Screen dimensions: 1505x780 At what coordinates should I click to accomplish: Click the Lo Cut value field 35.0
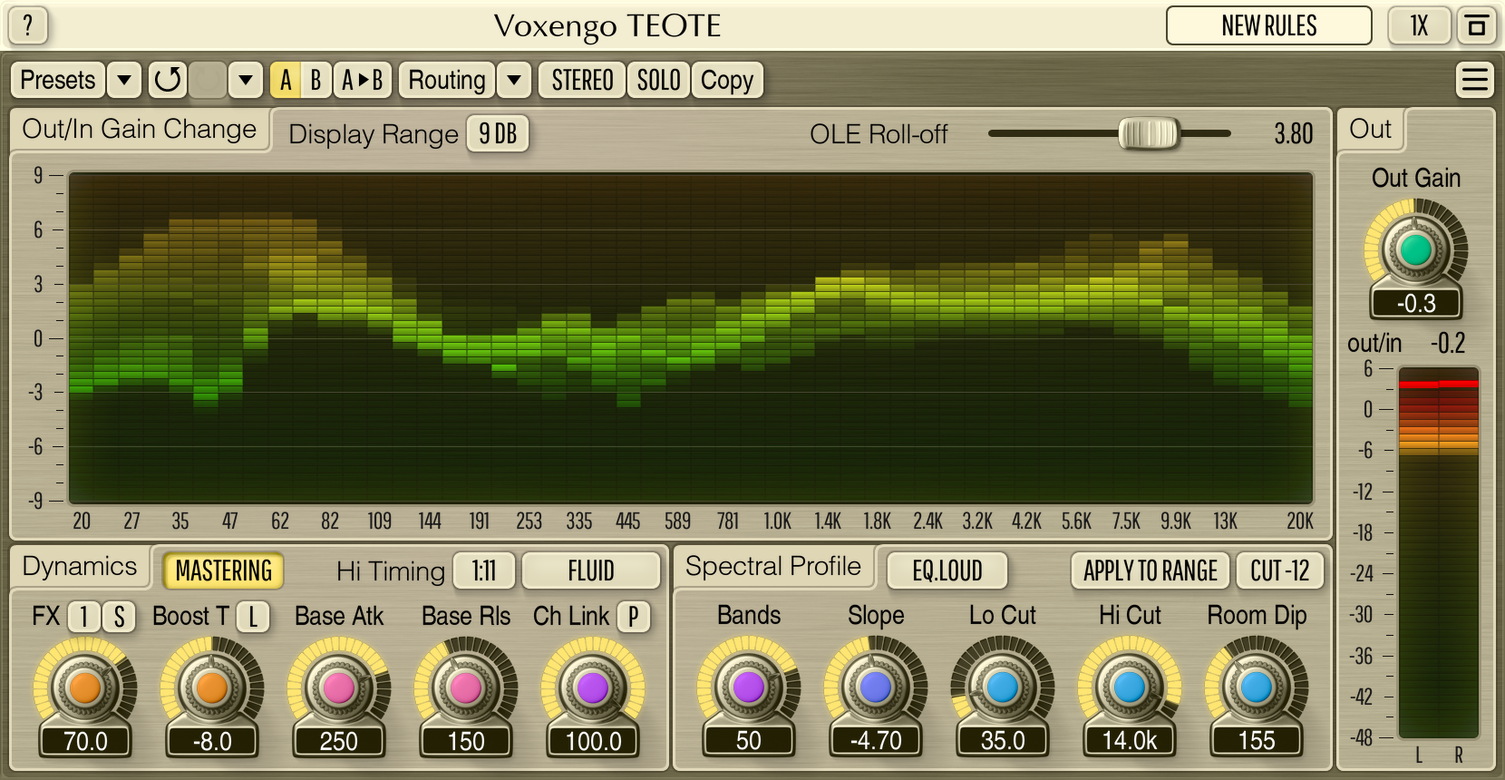[1003, 741]
